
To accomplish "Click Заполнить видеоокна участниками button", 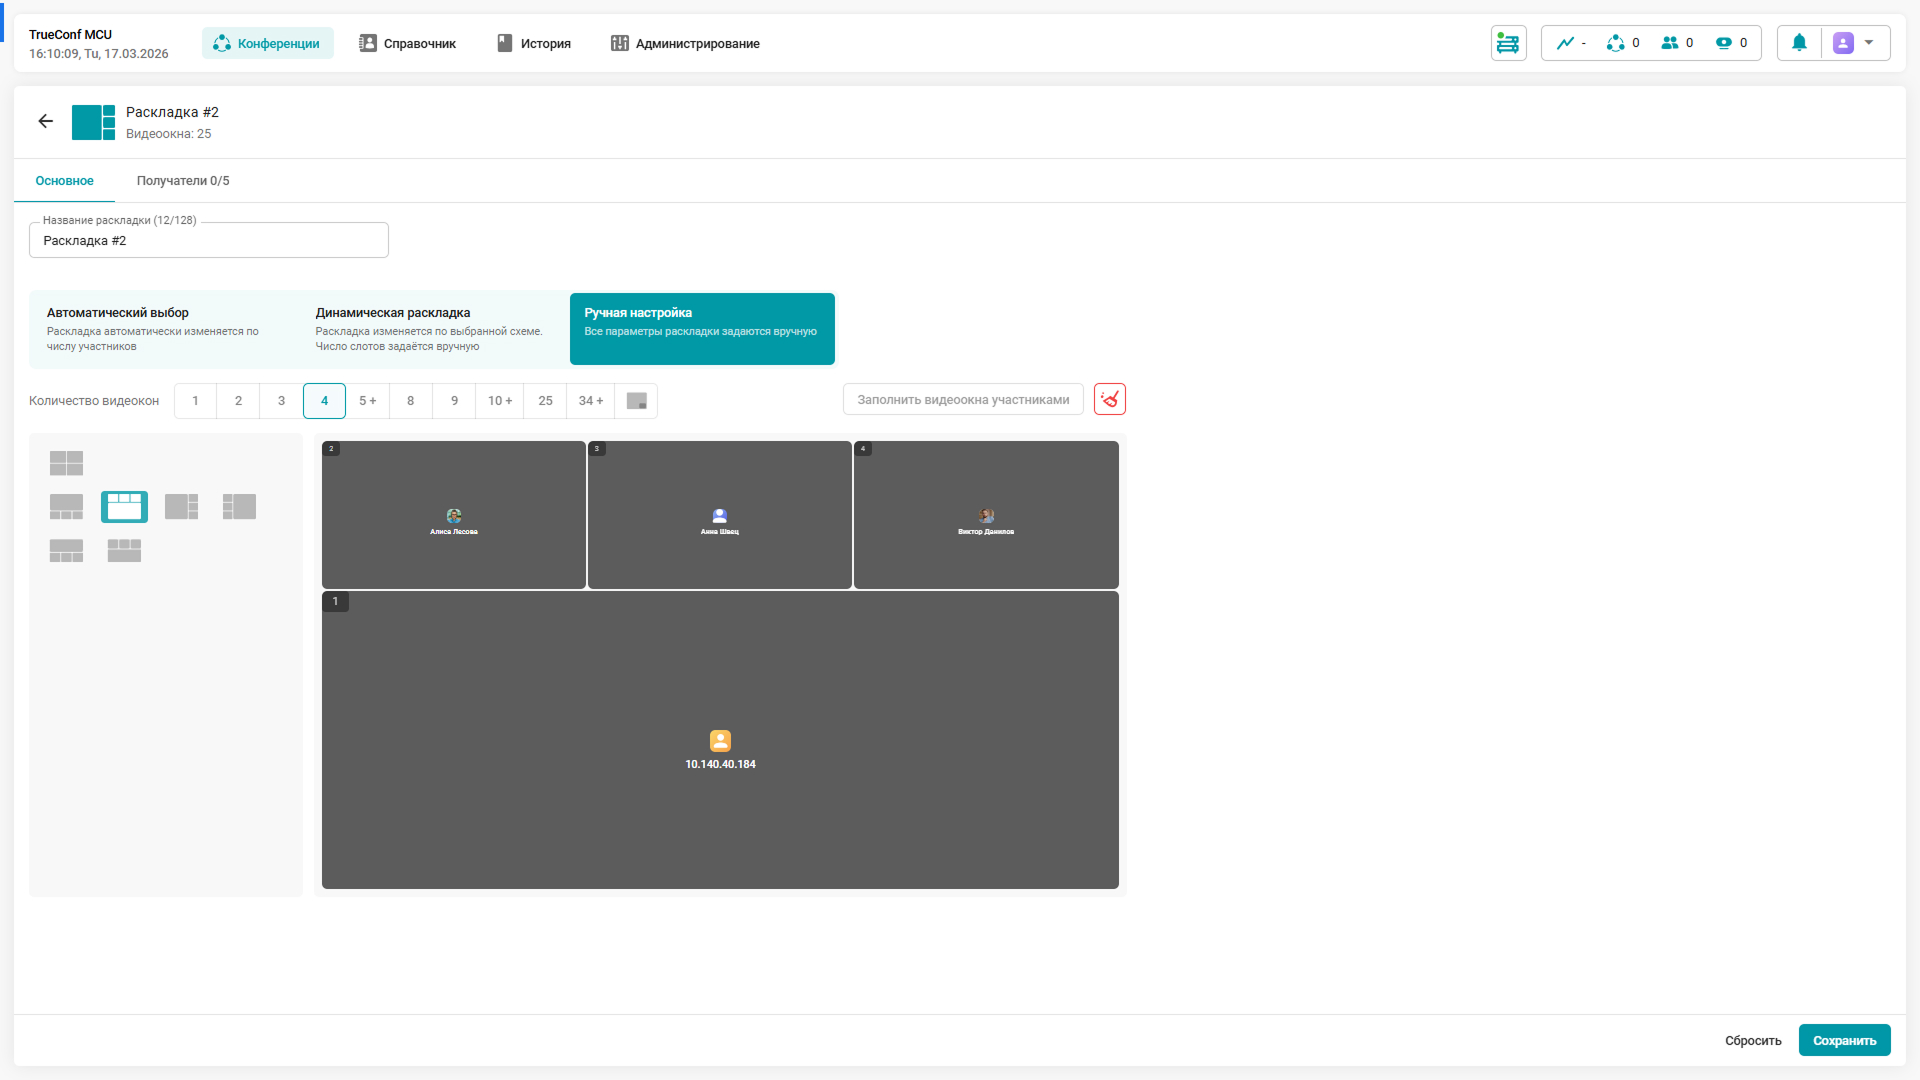I will click(x=963, y=400).
